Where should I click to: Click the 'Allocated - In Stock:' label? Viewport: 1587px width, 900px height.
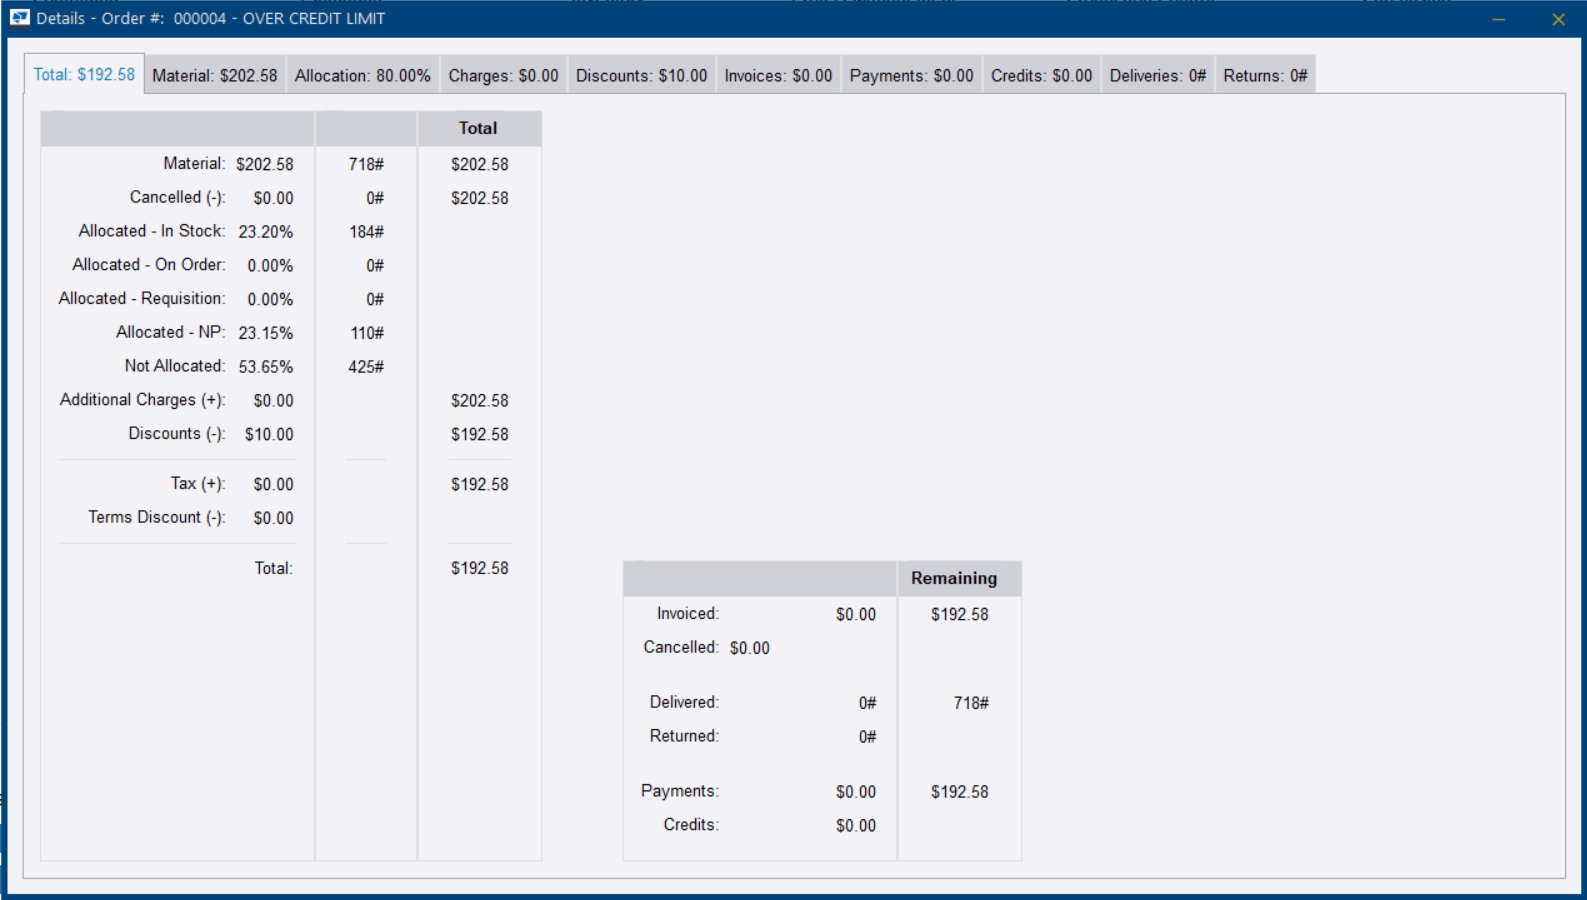coord(152,231)
